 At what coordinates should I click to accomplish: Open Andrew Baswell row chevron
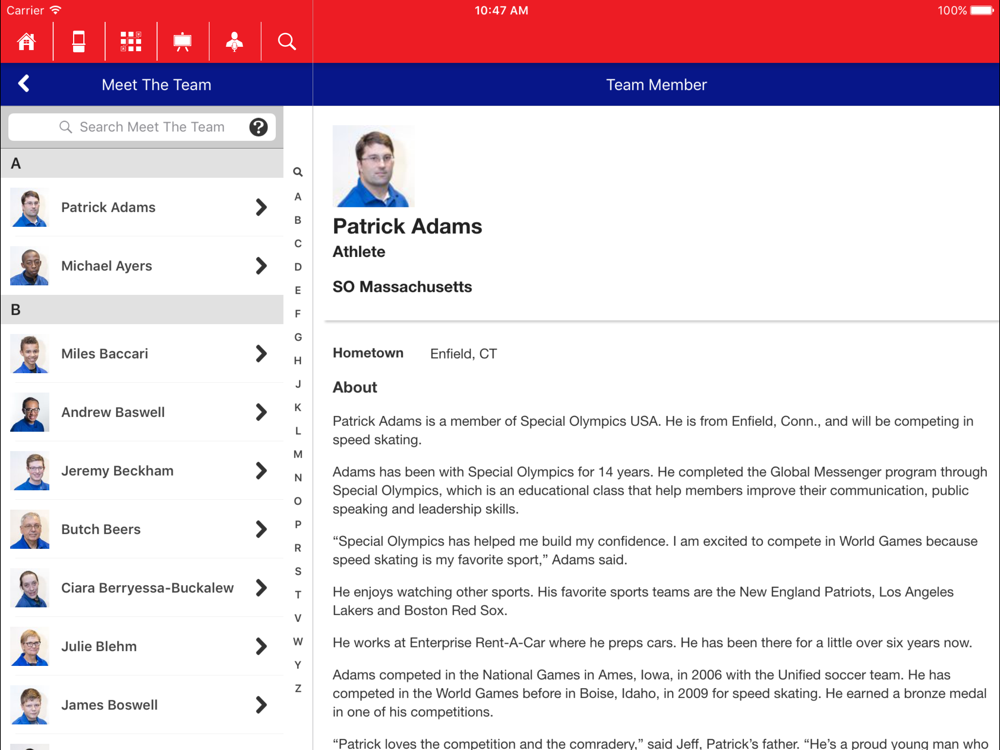point(261,413)
